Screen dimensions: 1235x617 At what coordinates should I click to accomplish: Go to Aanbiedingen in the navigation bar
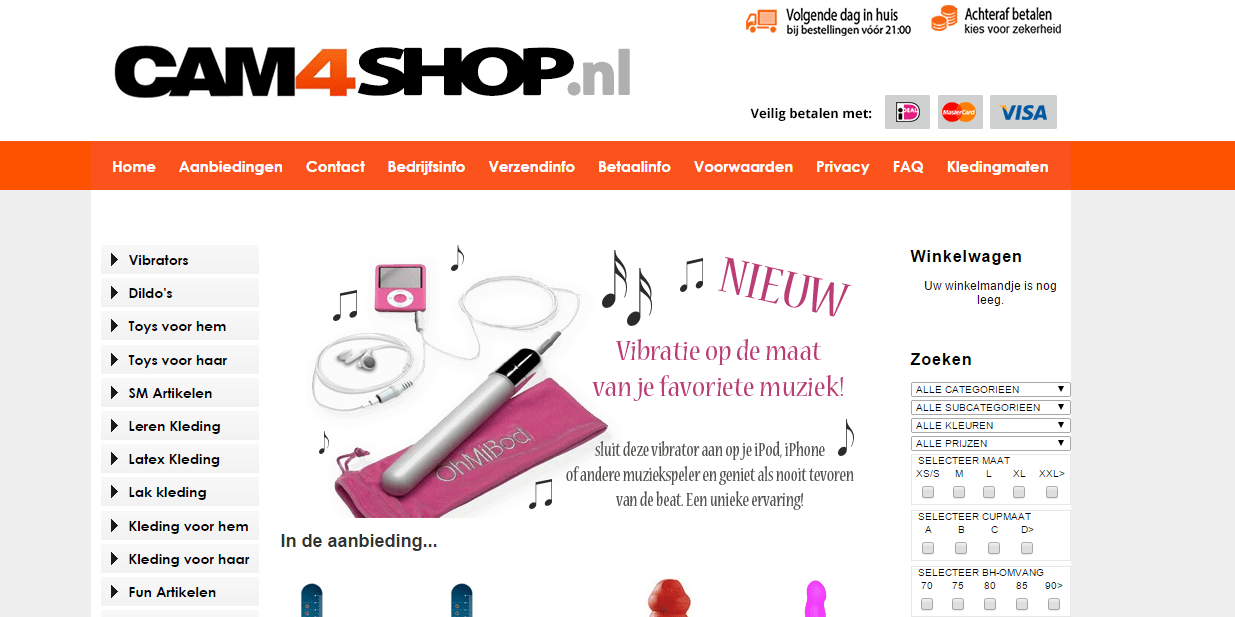pos(231,167)
